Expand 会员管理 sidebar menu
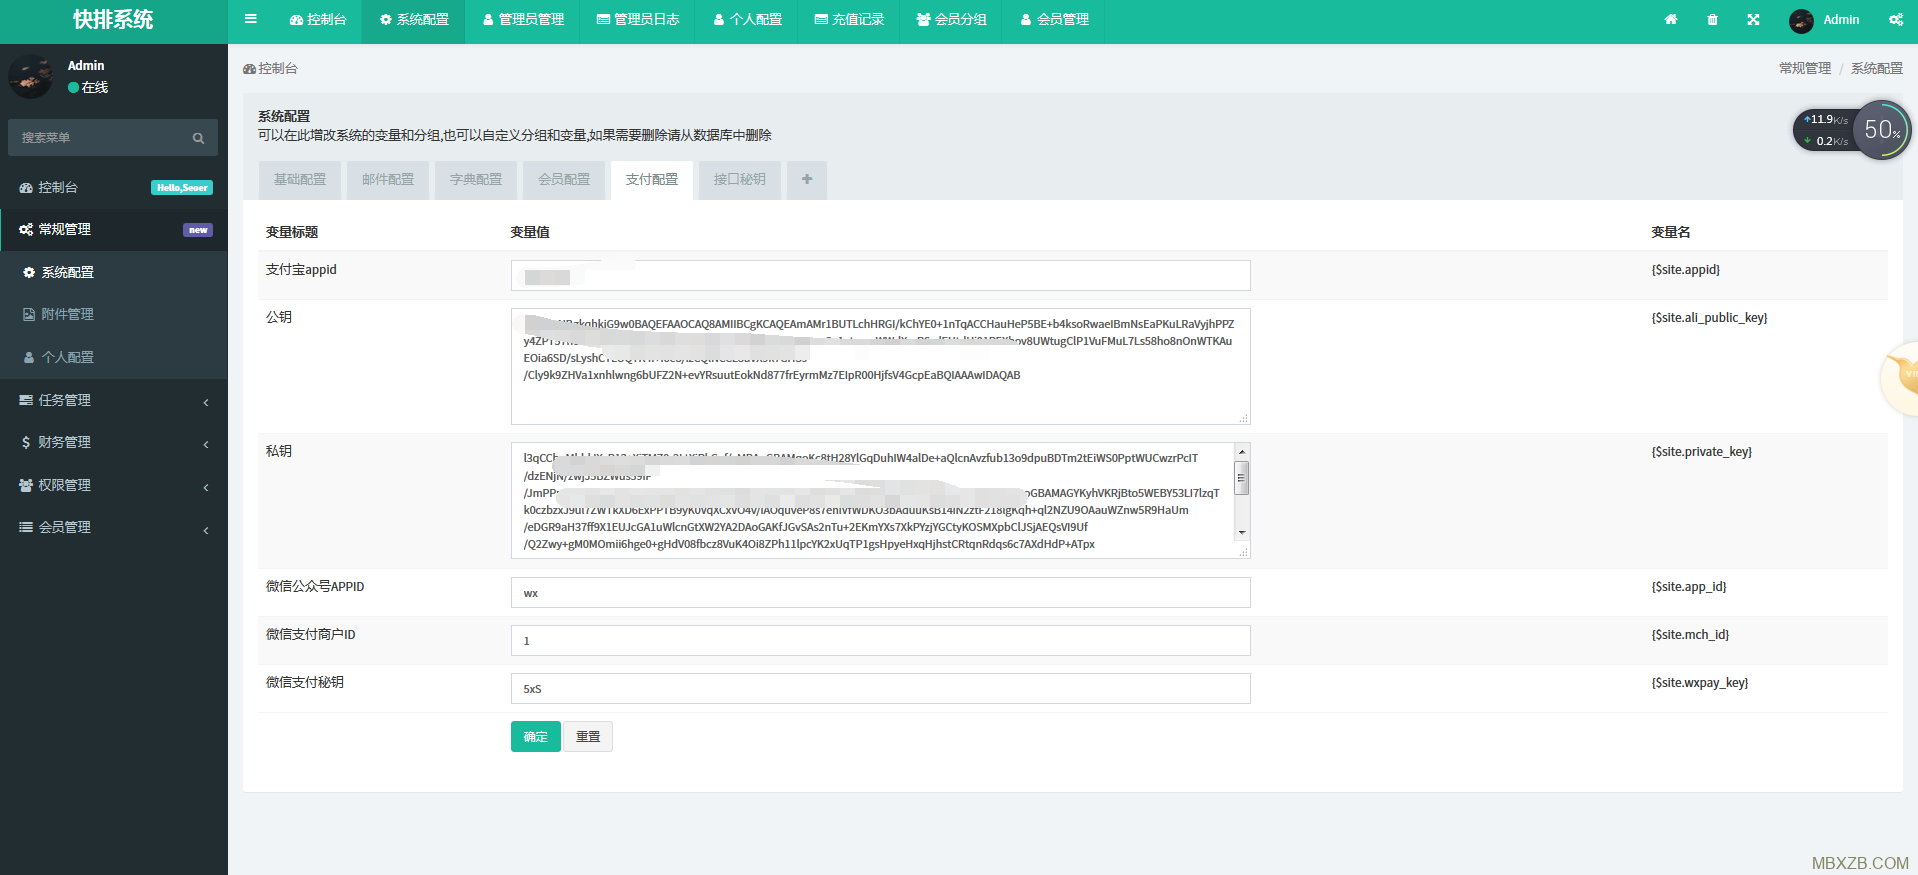 114,527
